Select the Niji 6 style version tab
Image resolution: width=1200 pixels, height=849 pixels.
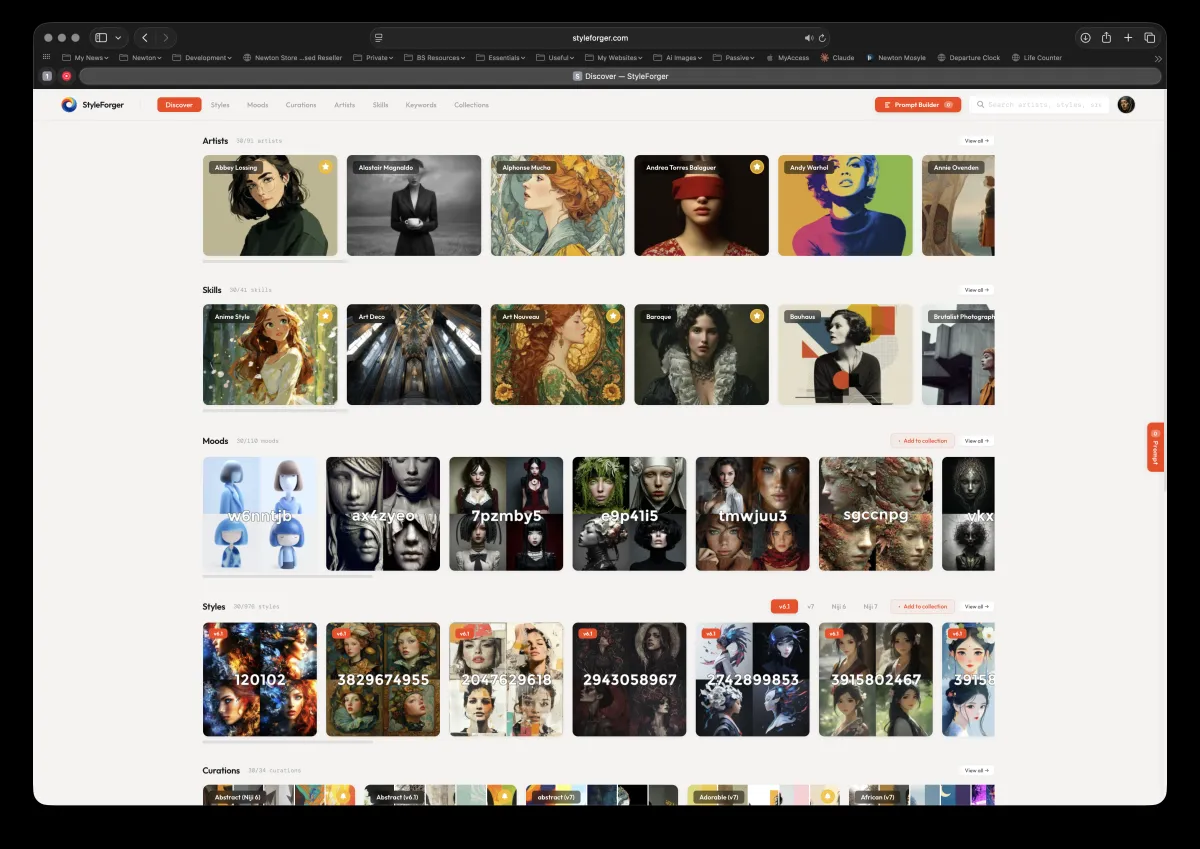839,606
